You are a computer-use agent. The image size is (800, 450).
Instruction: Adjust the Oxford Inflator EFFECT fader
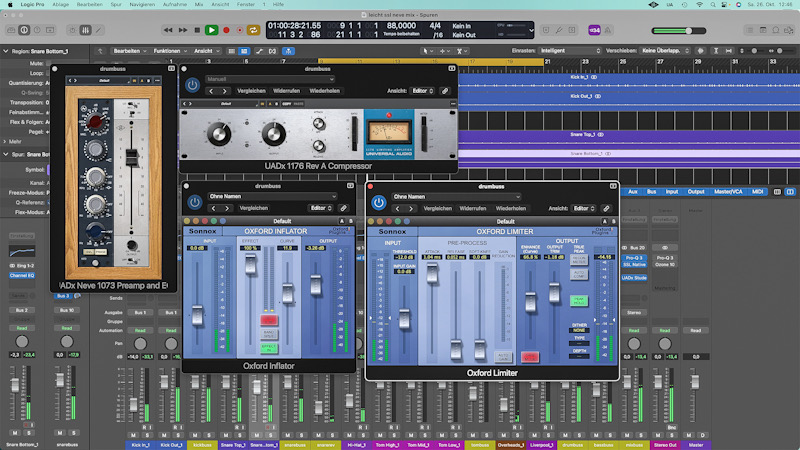[250, 264]
